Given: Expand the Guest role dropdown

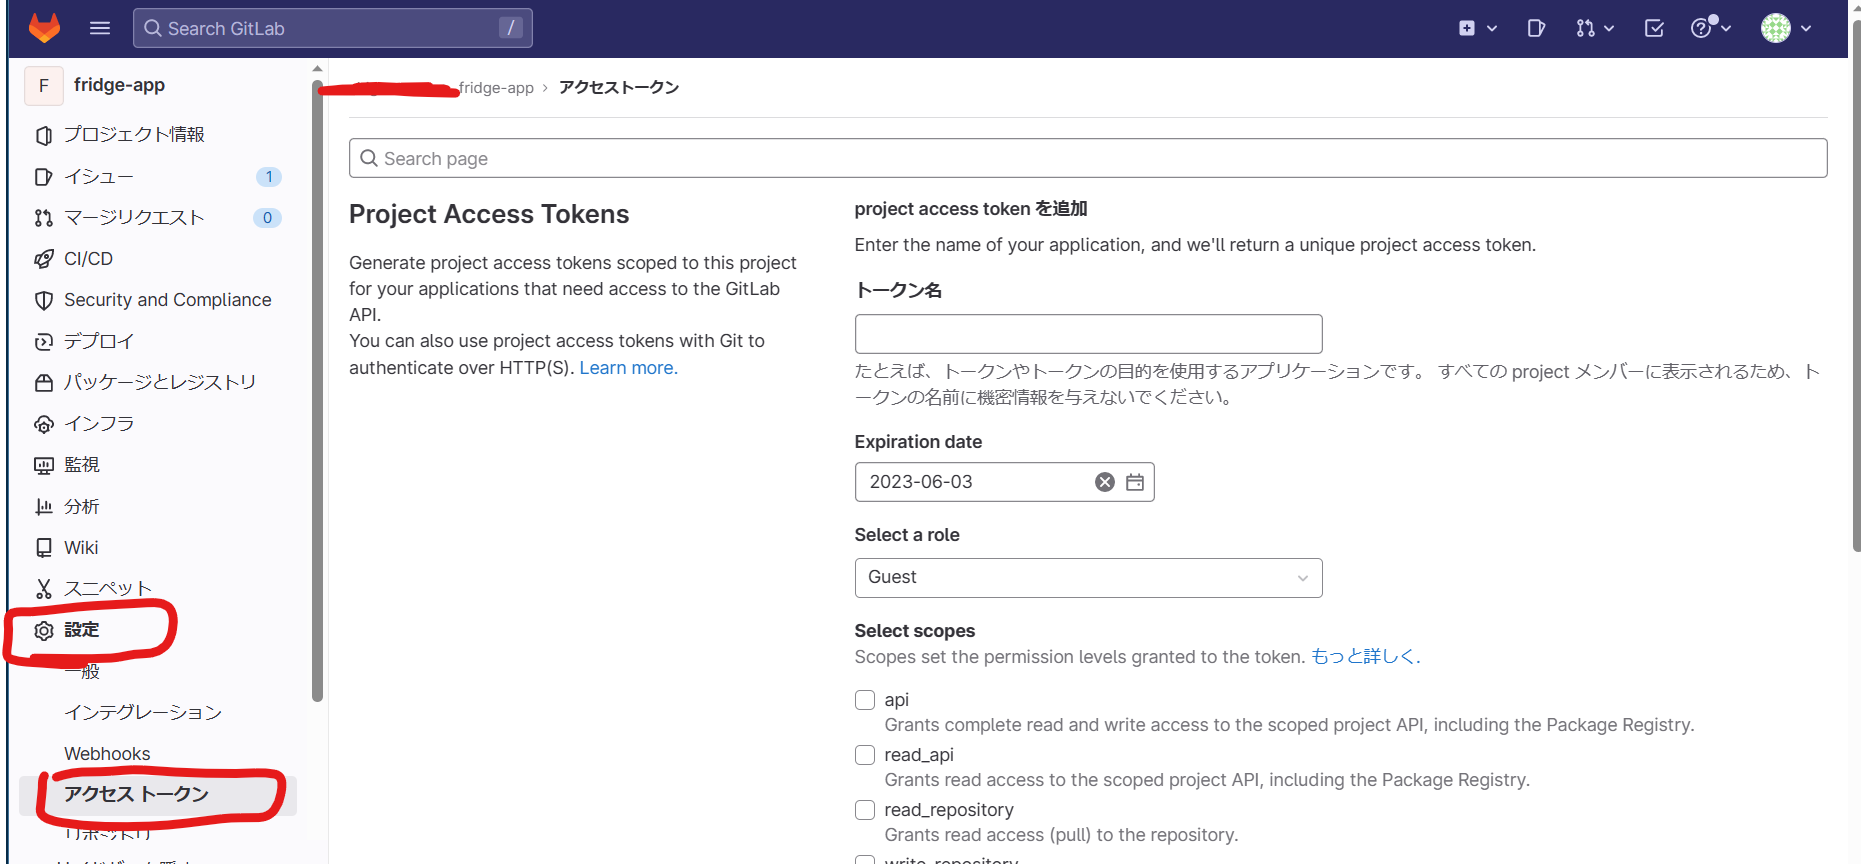Looking at the screenshot, I should coord(1088,578).
